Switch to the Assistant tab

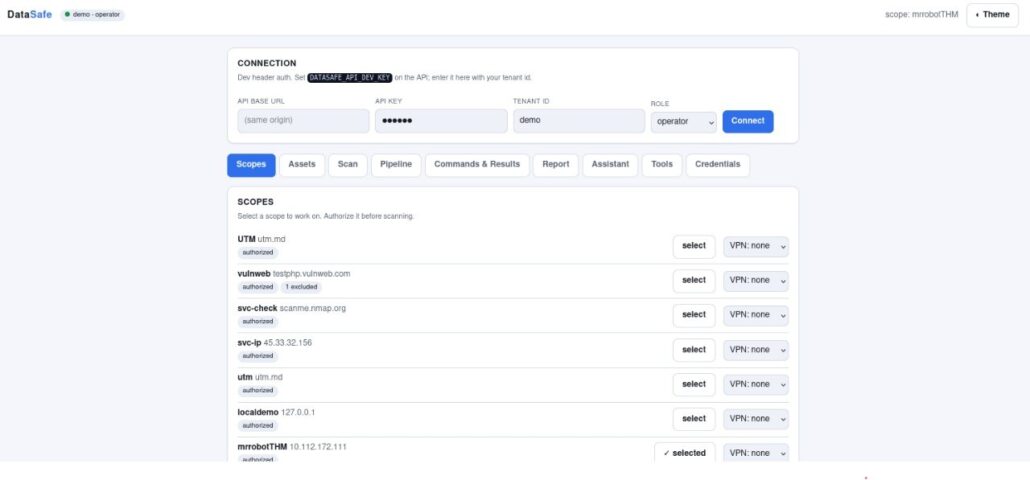(610, 165)
